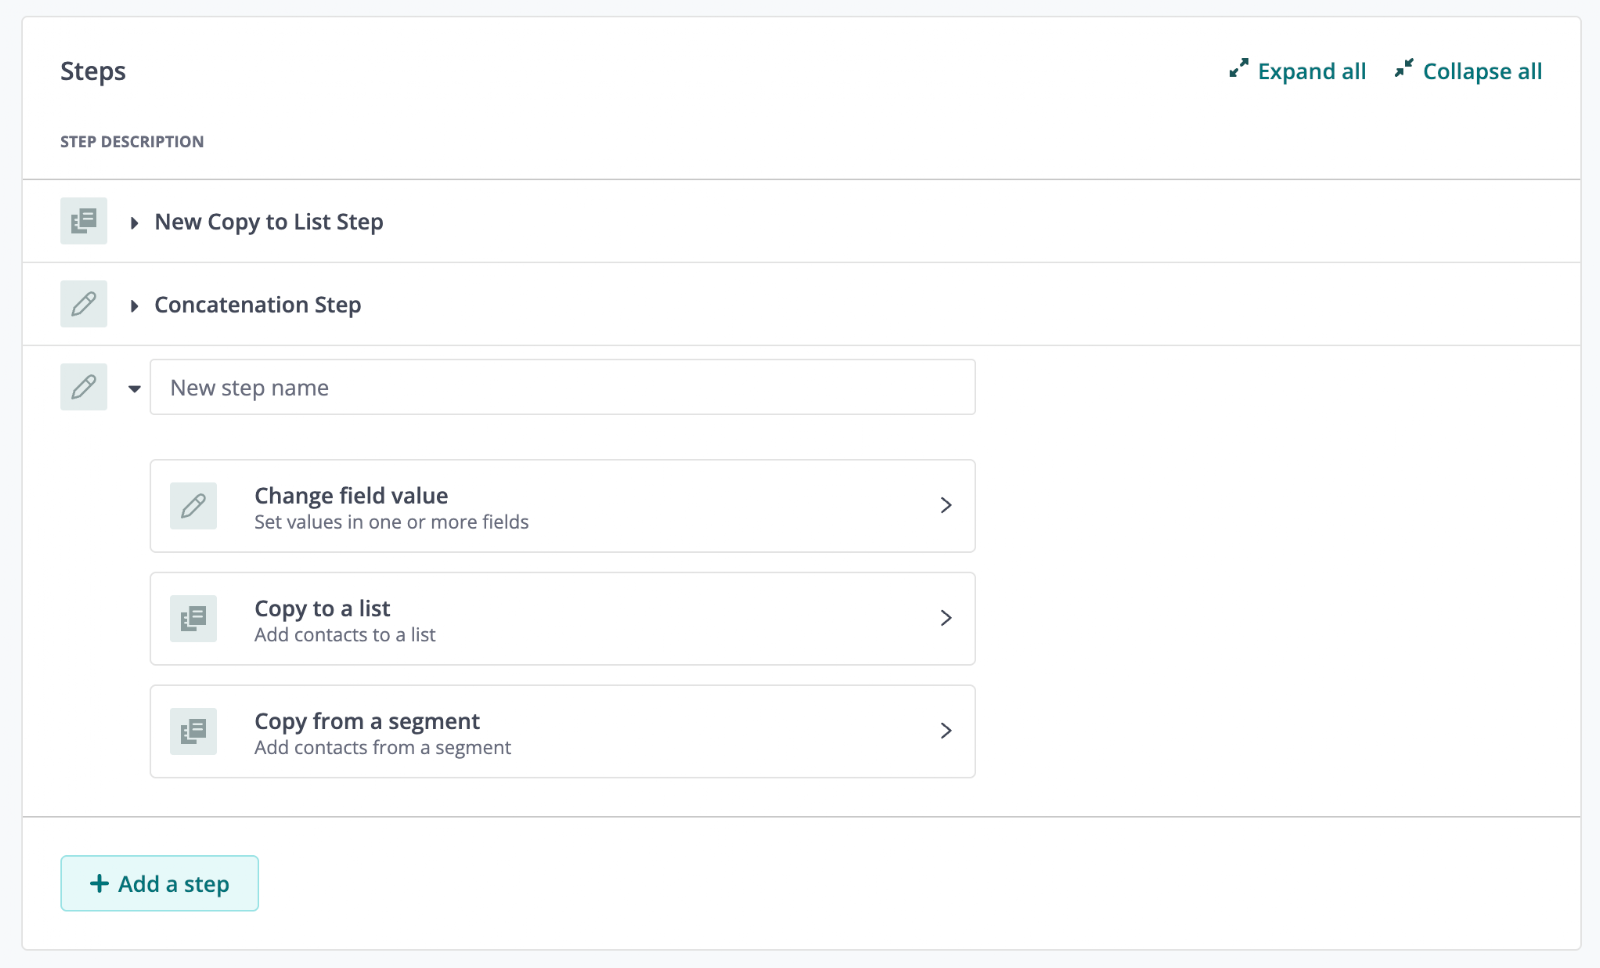Click the Add a step button
The width and height of the screenshot is (1600, 968).
(160, 883)
